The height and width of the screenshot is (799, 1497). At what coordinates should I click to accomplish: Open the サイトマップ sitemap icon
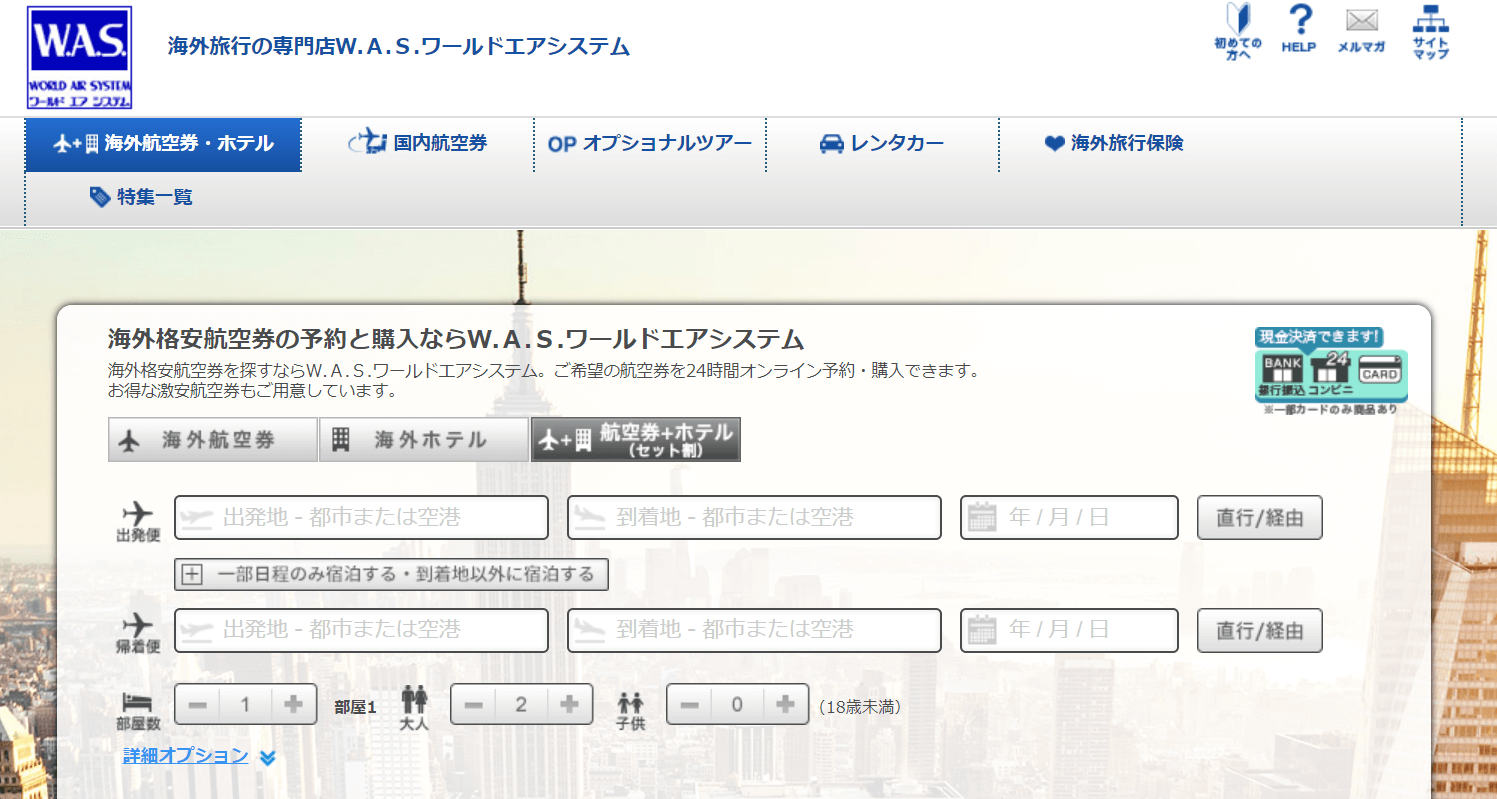(x=1431, y=32)
